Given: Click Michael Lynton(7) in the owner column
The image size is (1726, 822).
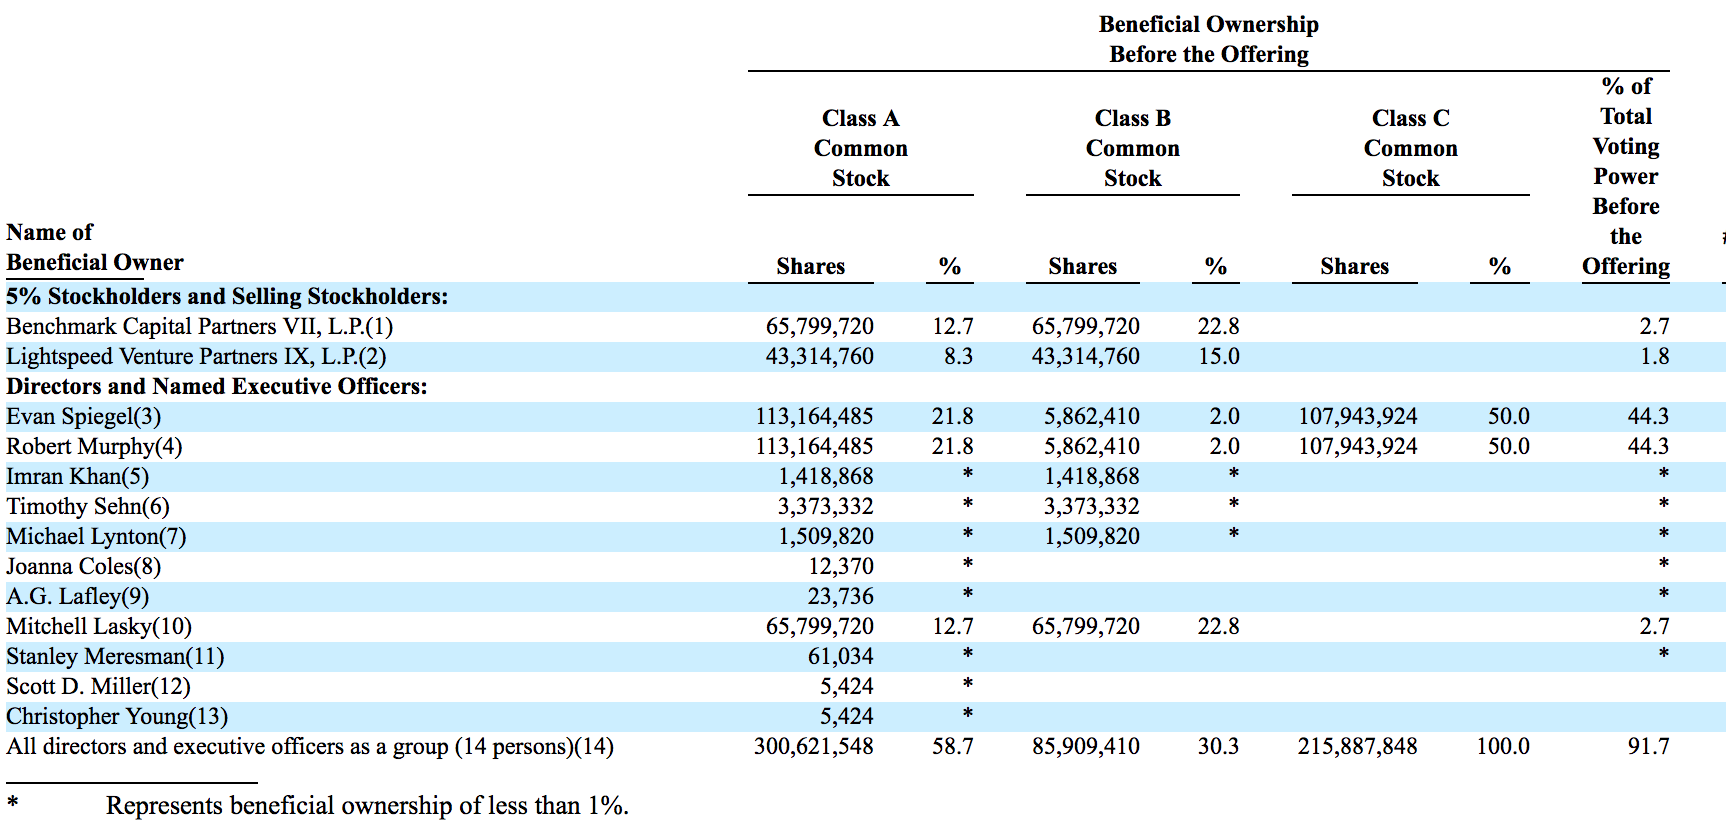Looking at the screenshot, I should coord(96,537).
